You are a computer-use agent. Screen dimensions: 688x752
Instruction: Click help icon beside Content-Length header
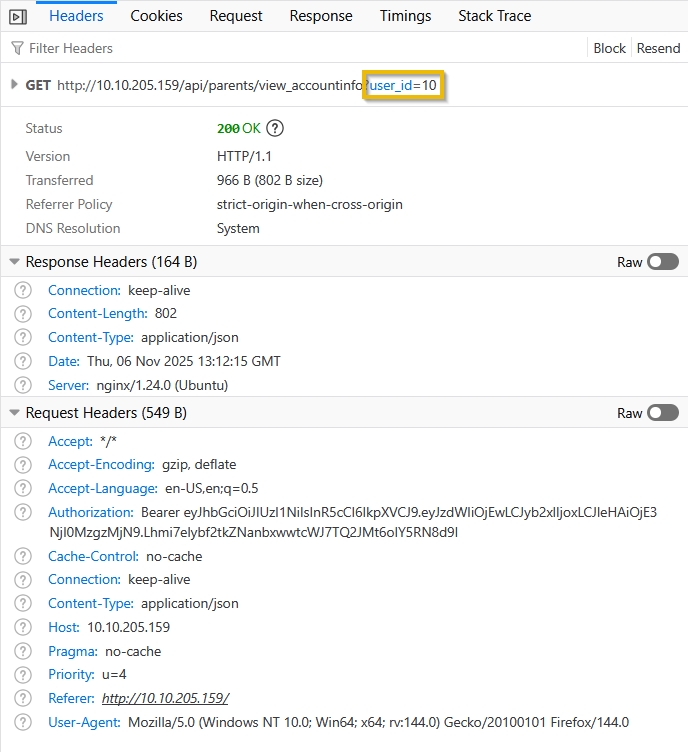[23, 314]
